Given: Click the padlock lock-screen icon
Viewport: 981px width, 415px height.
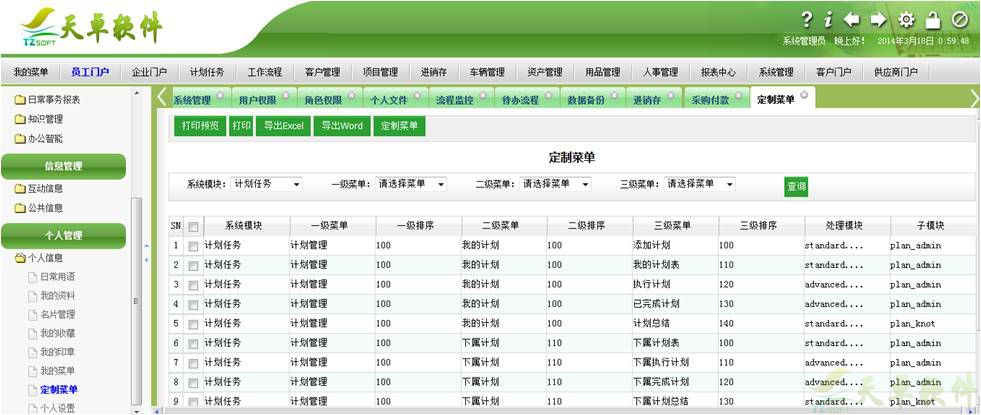Looking at the screenshot, I should [933, 19].
